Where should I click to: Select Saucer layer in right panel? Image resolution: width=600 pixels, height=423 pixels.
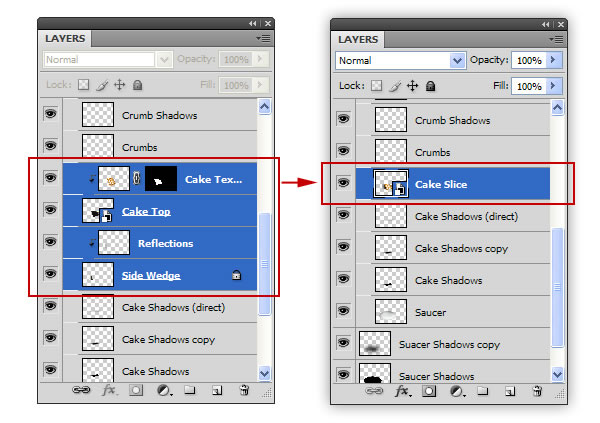(453, 312)
